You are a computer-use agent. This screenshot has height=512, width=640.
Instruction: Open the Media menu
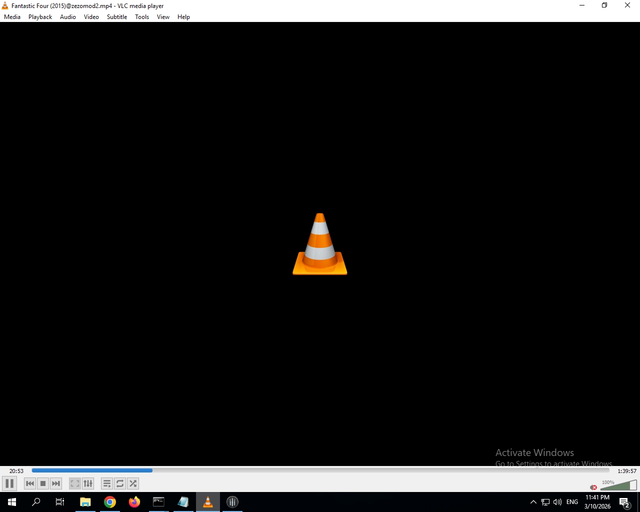tap(12, 17)
